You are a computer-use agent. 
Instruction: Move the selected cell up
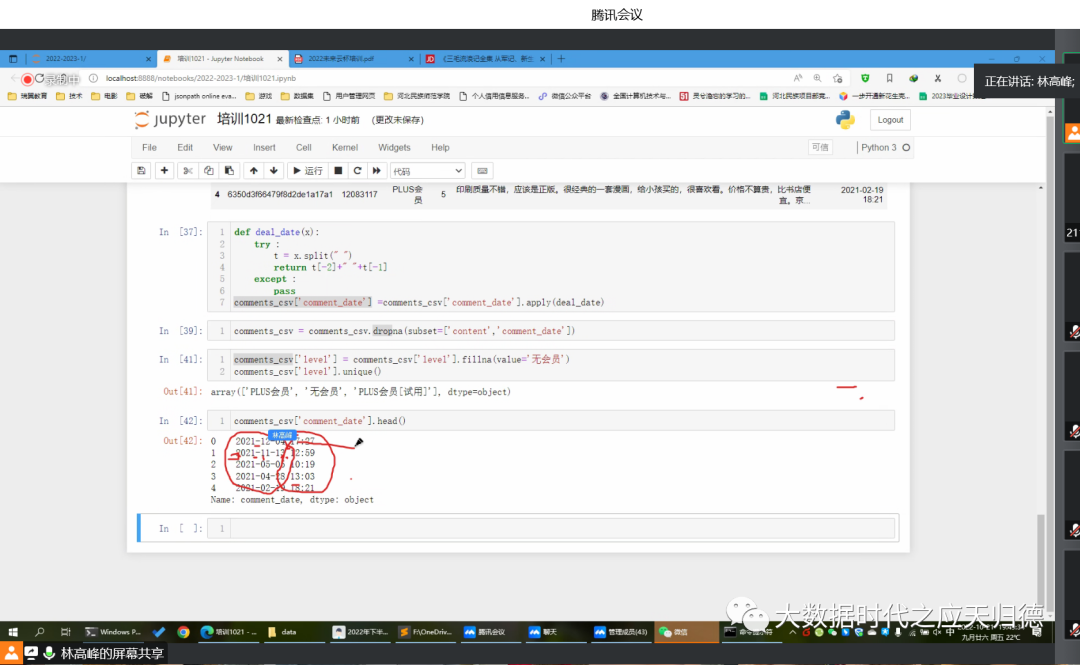253,171
